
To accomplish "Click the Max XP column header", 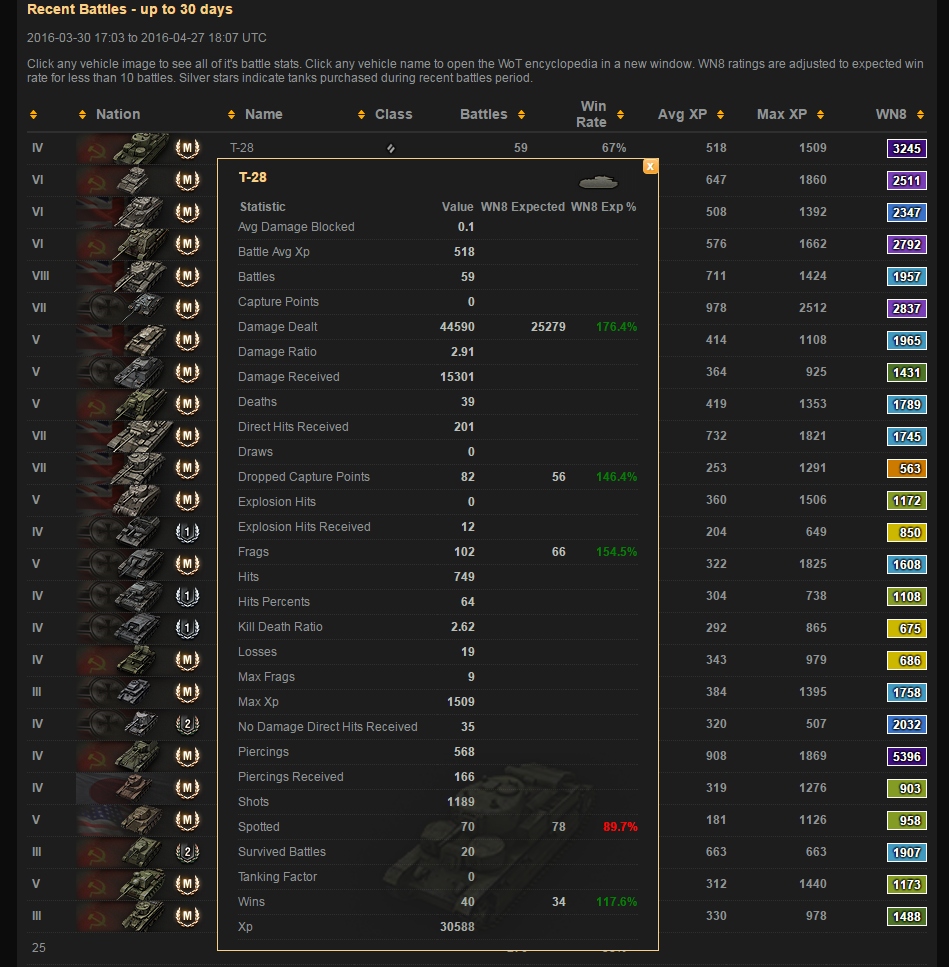I will point(770,114).
